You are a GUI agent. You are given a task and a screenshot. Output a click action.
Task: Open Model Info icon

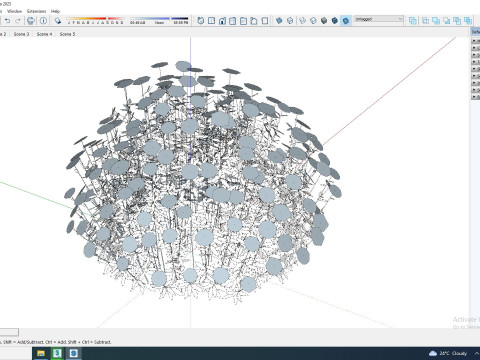[x=43, y=21]
